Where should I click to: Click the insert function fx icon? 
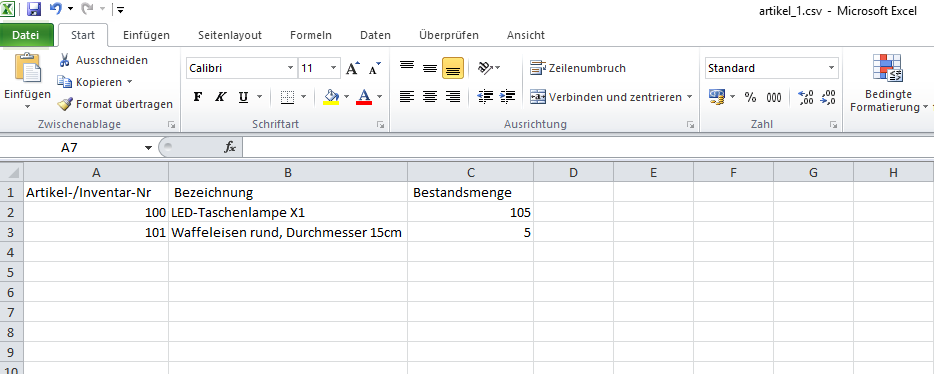click(x=230, y=147)
